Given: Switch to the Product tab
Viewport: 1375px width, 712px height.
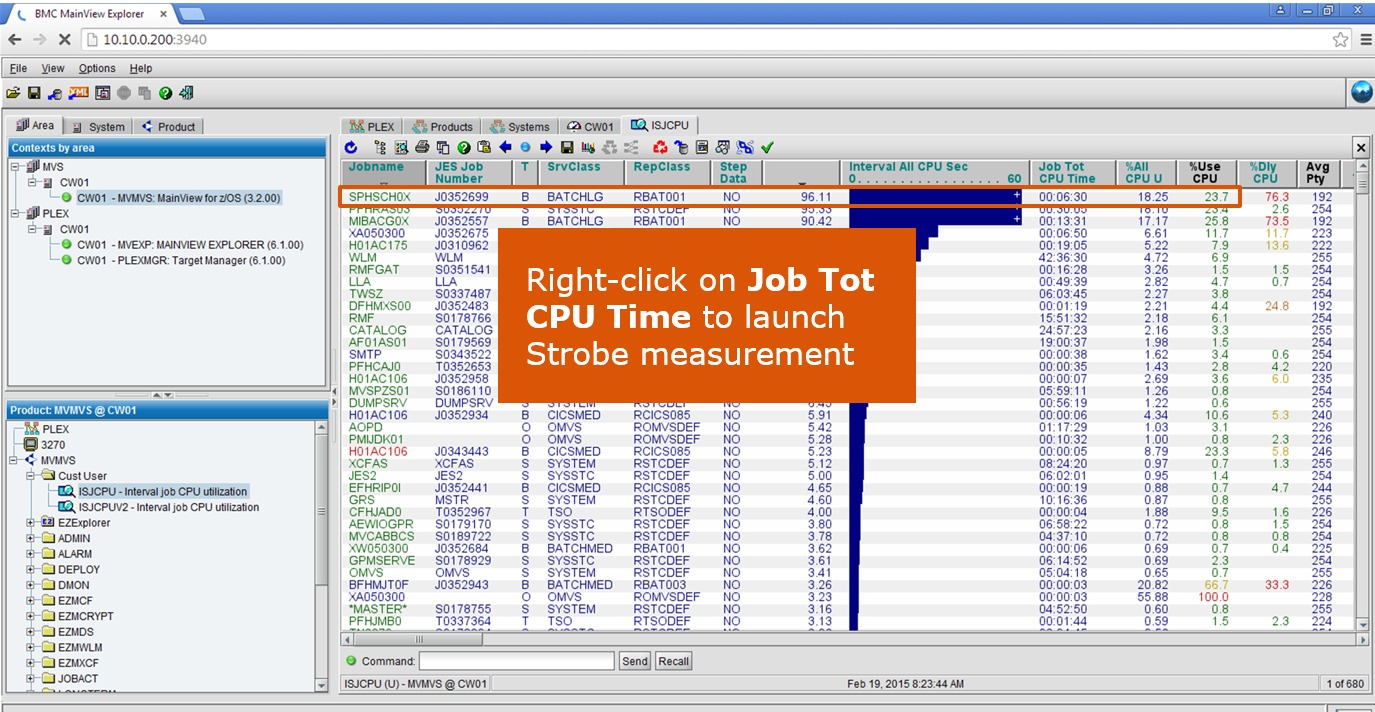Looking at the screenshot, I should pyautogui.click(x=168, y=127).
